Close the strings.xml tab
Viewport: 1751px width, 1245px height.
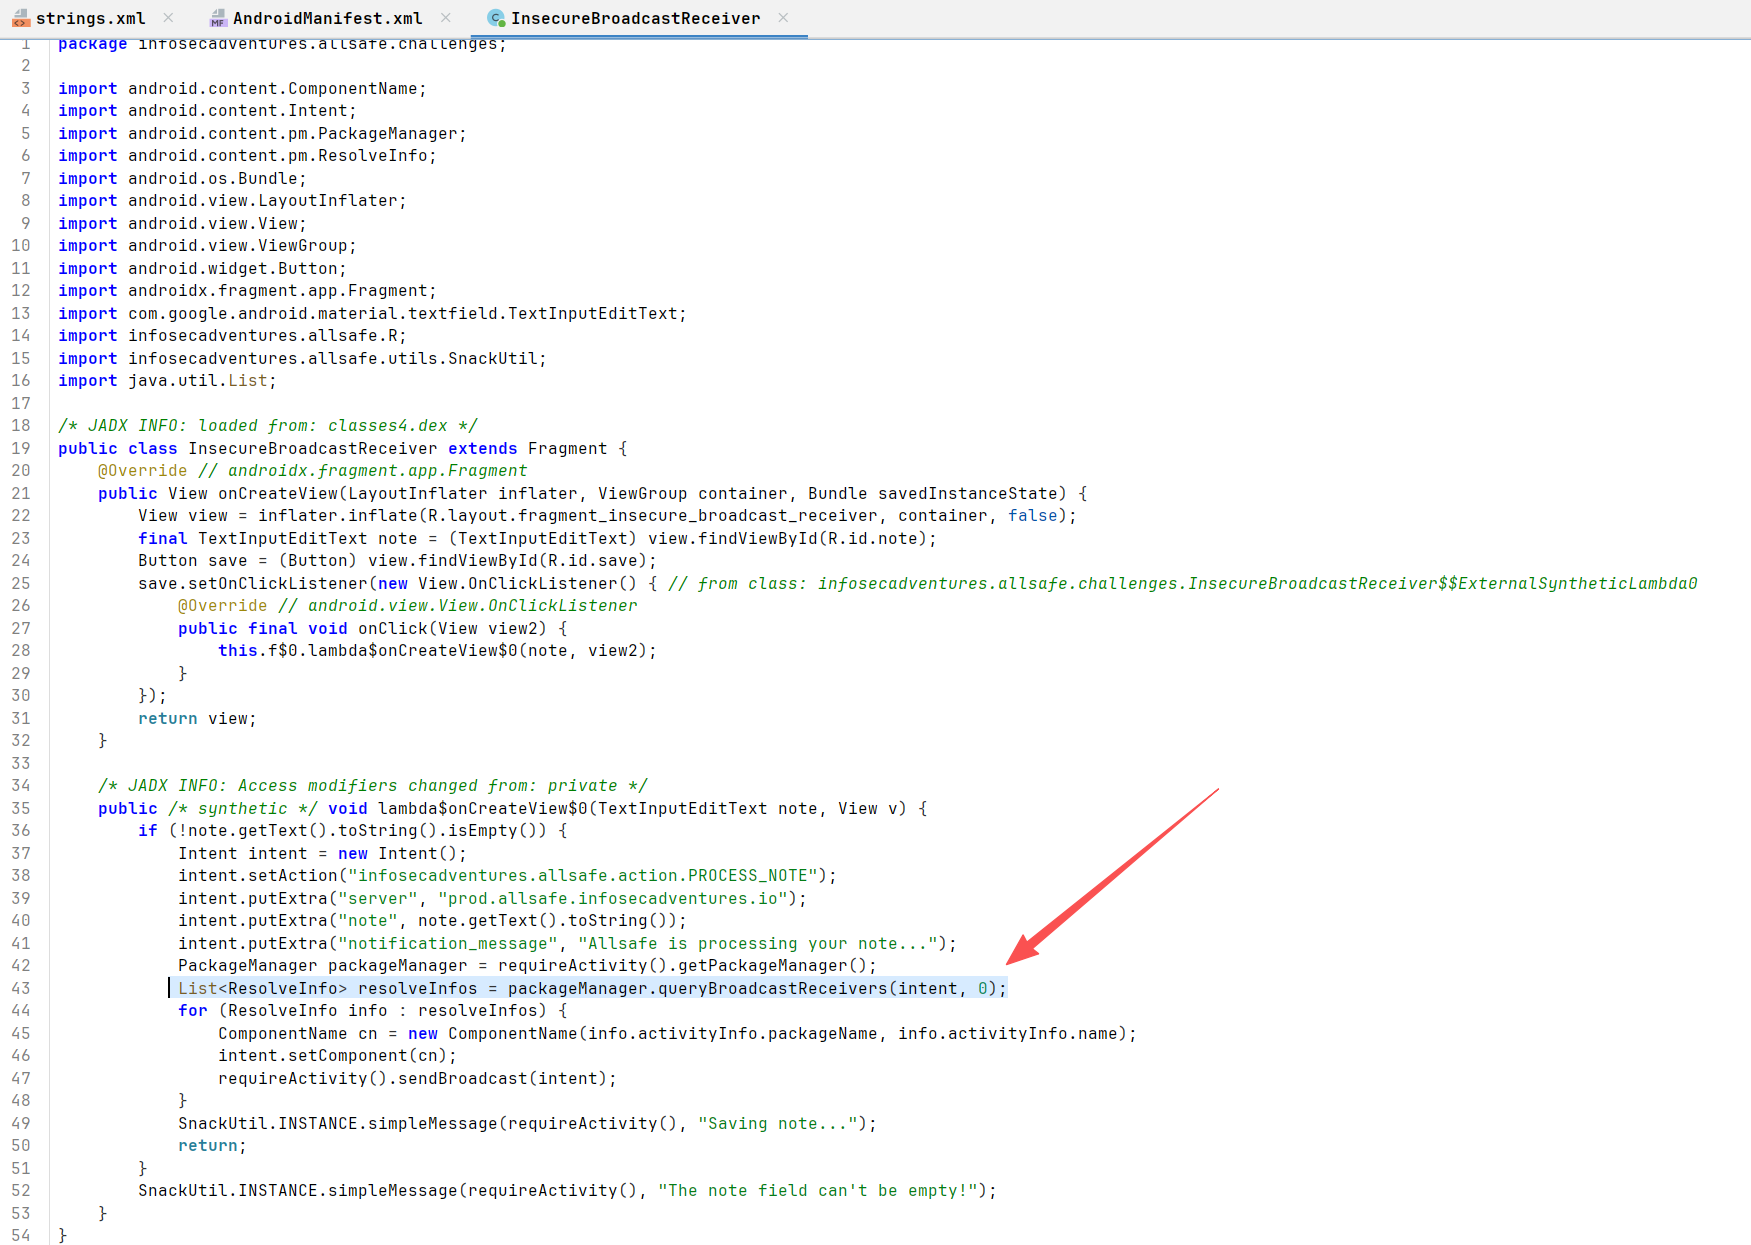click(168, 18)
